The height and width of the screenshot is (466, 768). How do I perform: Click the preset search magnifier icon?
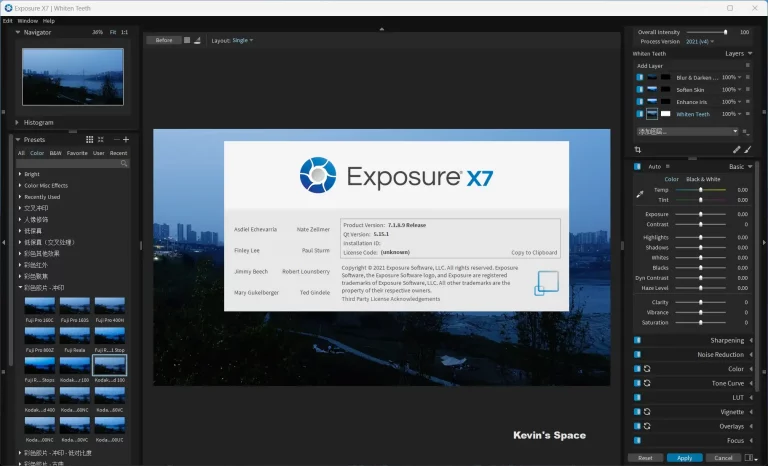(124, 163)
